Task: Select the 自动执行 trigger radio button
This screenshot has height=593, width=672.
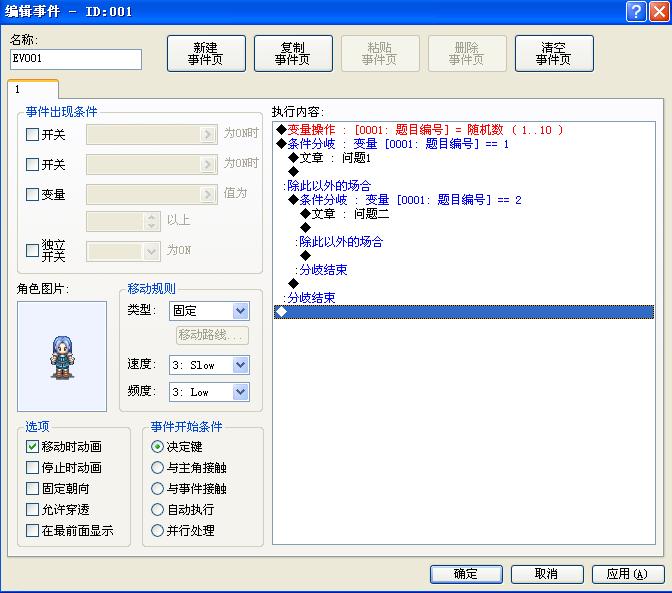Action: click(x=157, y=509)
